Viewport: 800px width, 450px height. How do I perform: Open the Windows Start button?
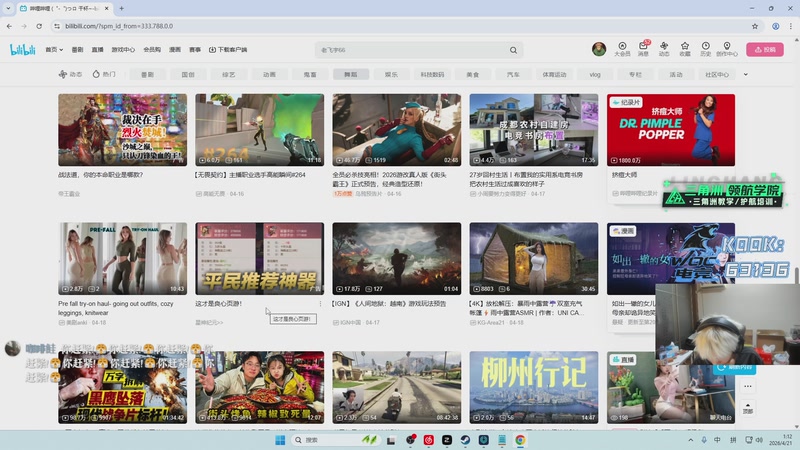pos(280,440)
